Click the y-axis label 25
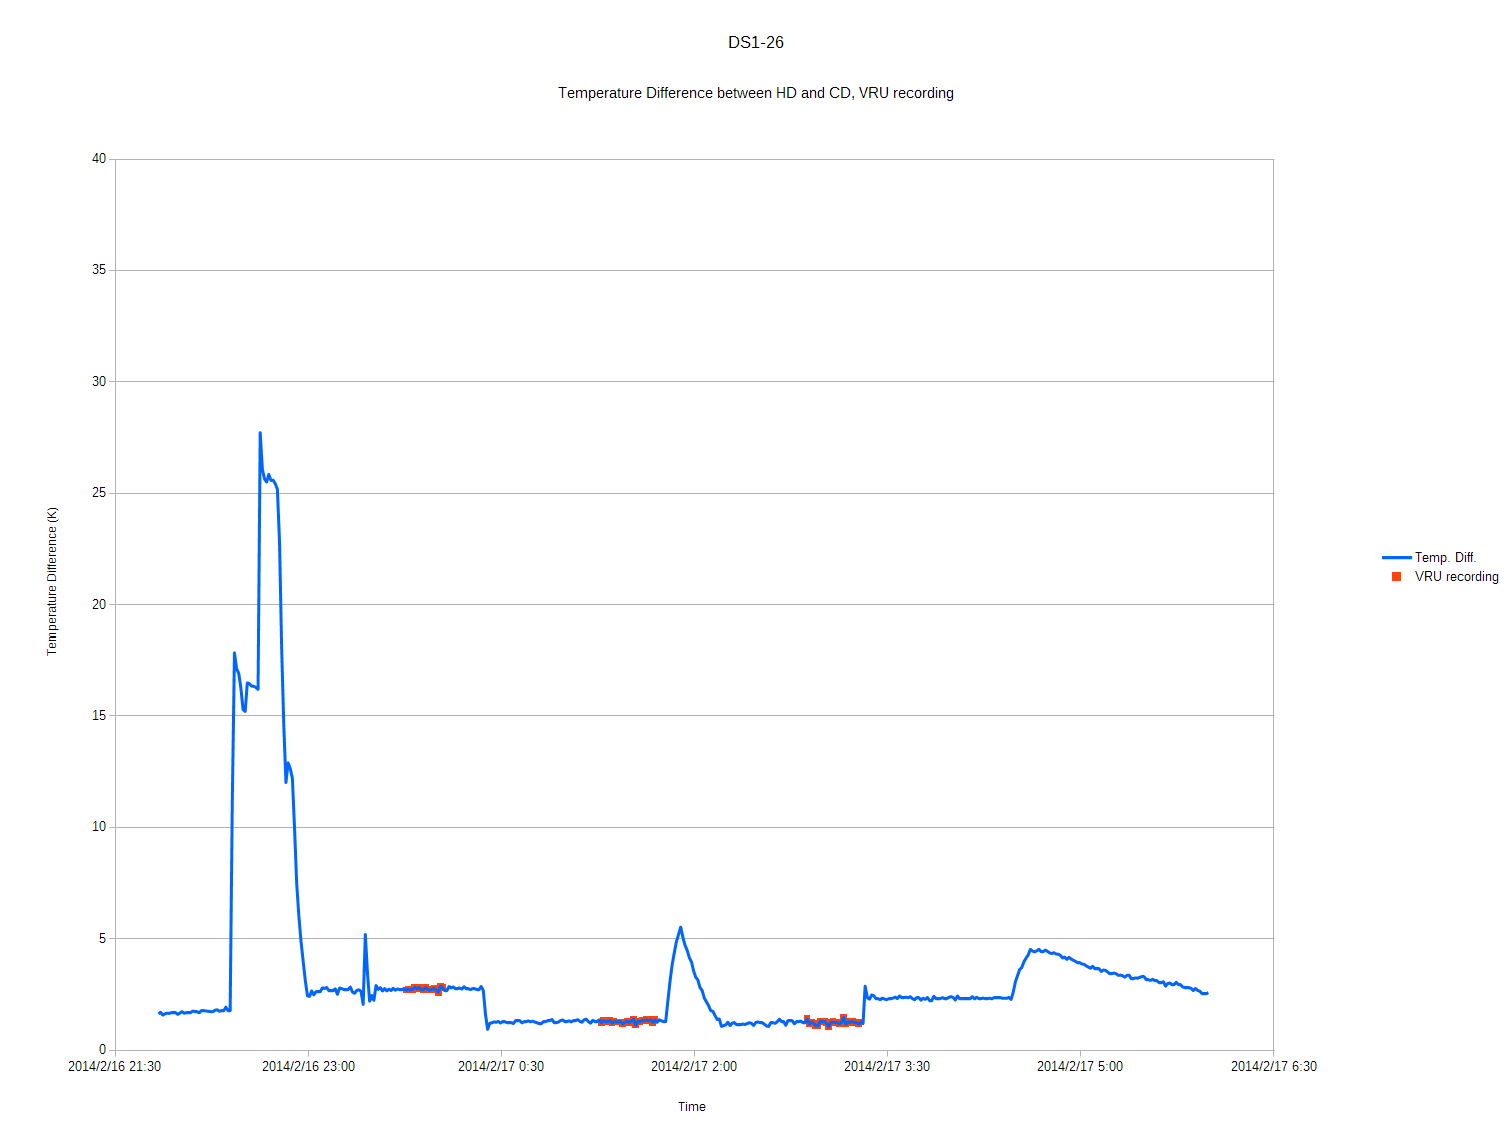 [99, 493]
